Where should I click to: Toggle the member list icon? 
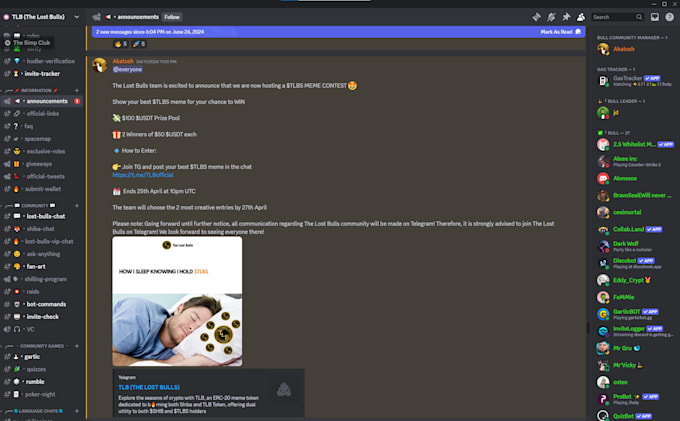581,17
